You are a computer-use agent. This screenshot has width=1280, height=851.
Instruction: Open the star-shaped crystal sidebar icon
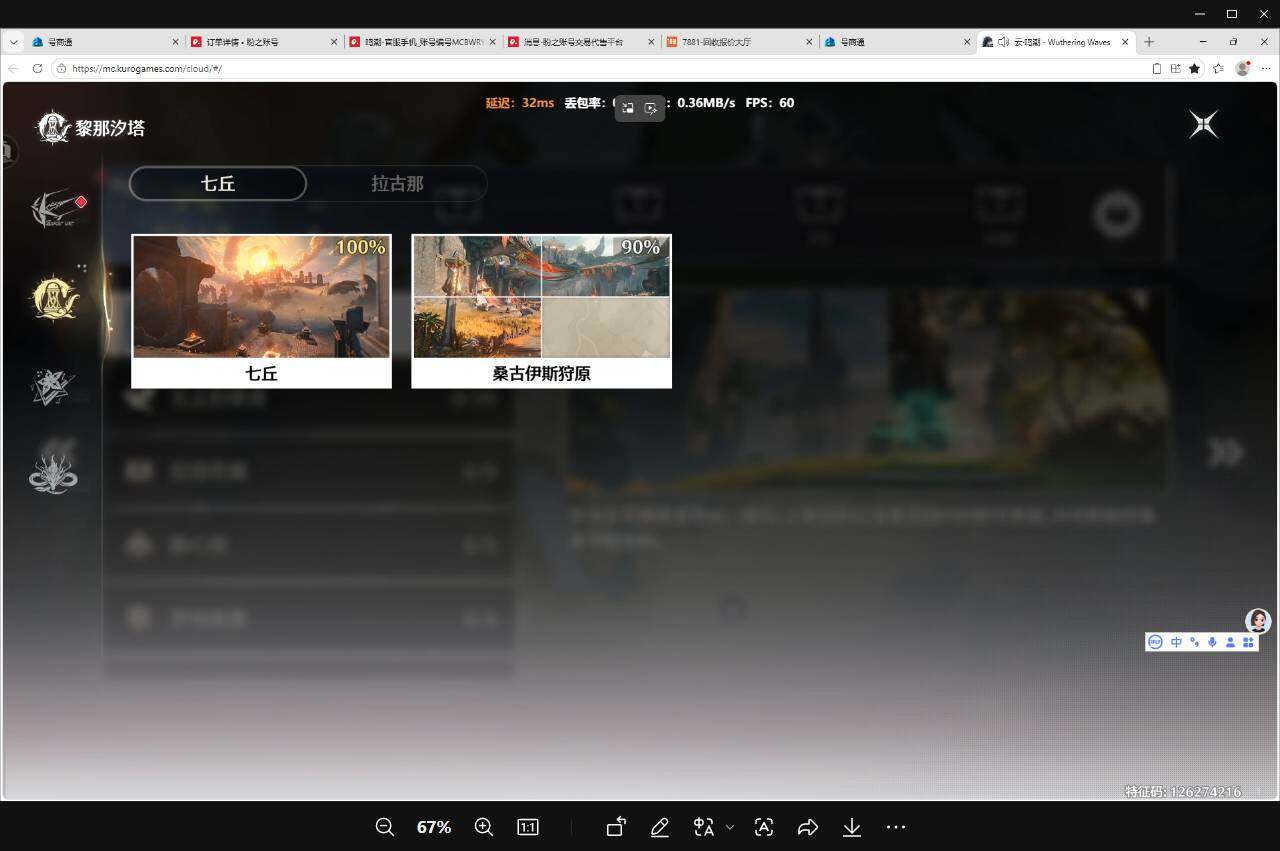click(x=52, y=387)
